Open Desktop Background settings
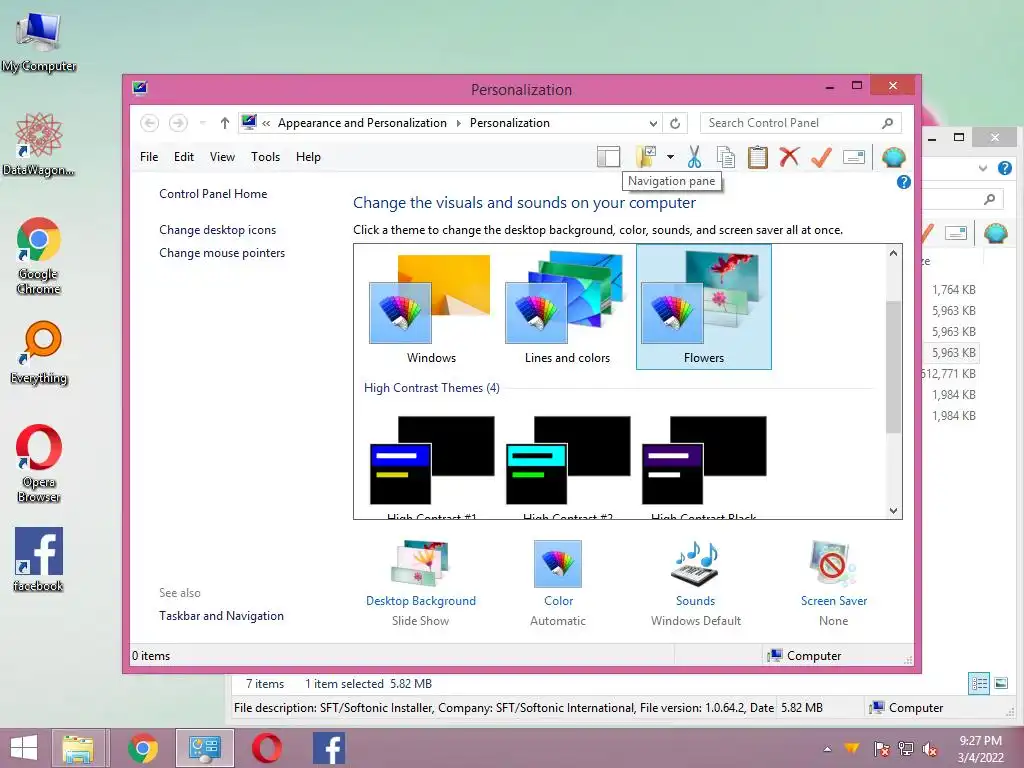The image size is (1024, 768). click(x=421, y=583)
